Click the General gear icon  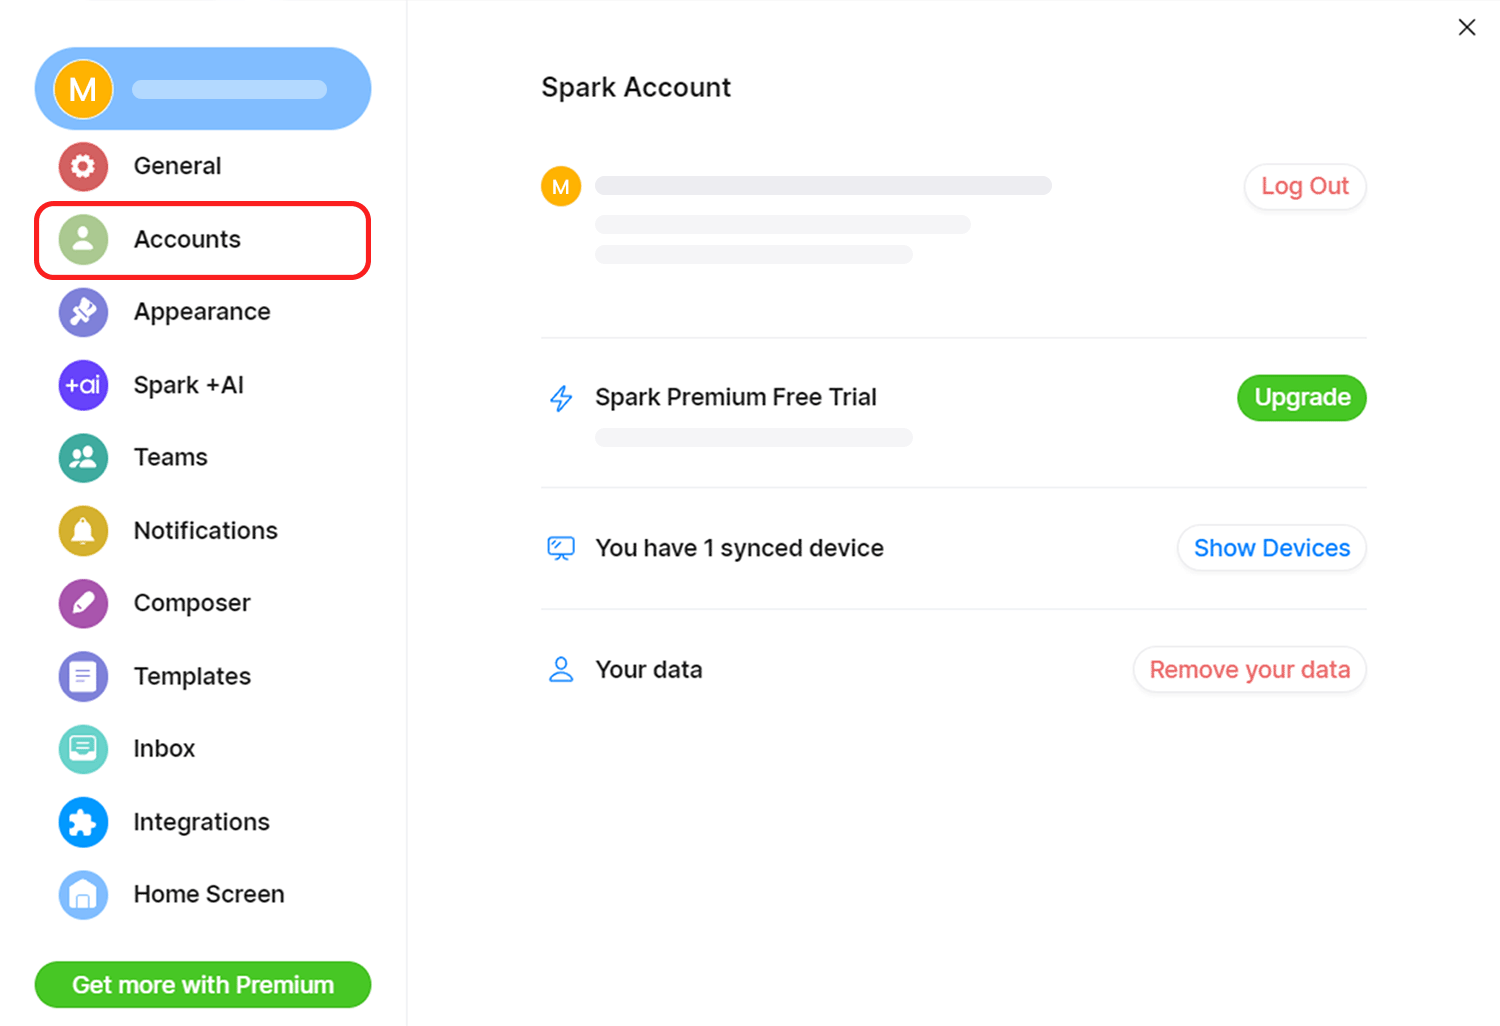click(83, 166)
